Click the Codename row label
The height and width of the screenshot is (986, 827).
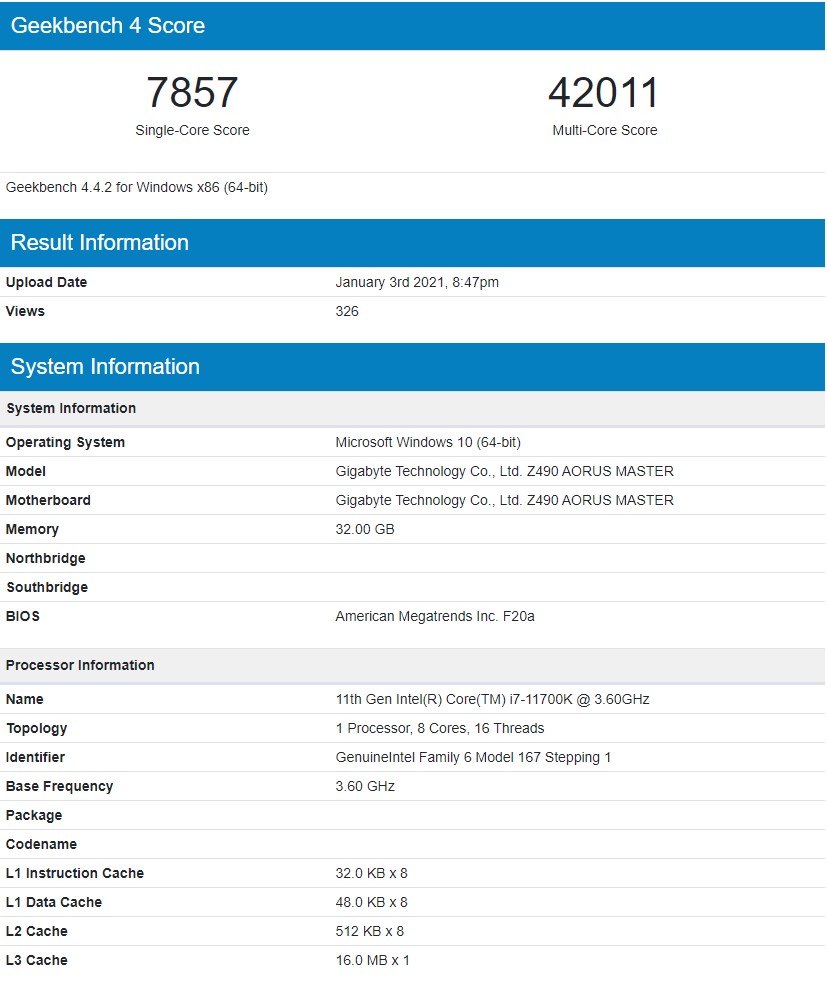point(42,845)
